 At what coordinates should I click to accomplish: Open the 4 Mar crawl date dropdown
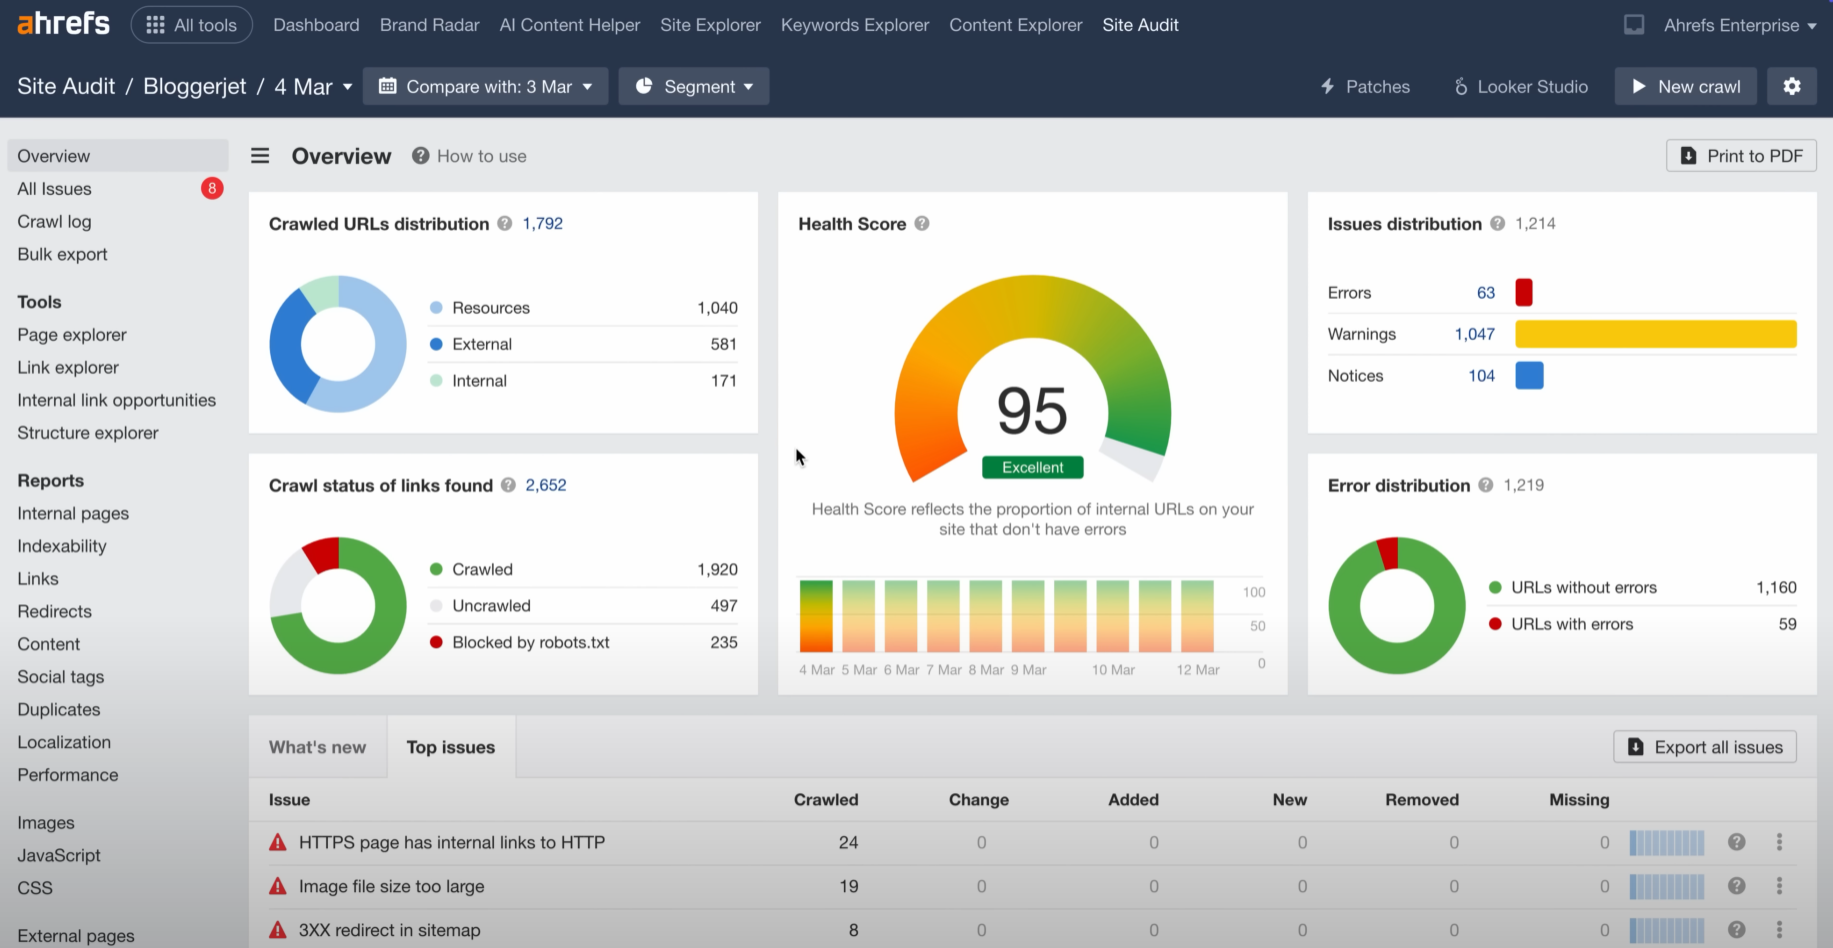(313, 87)
